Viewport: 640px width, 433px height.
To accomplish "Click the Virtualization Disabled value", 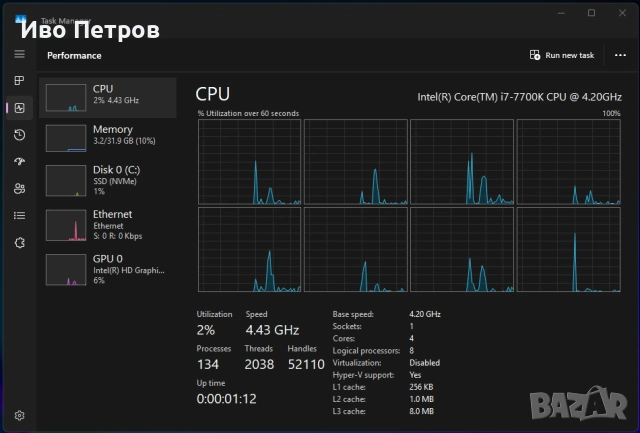I will (x=424, y=363).
